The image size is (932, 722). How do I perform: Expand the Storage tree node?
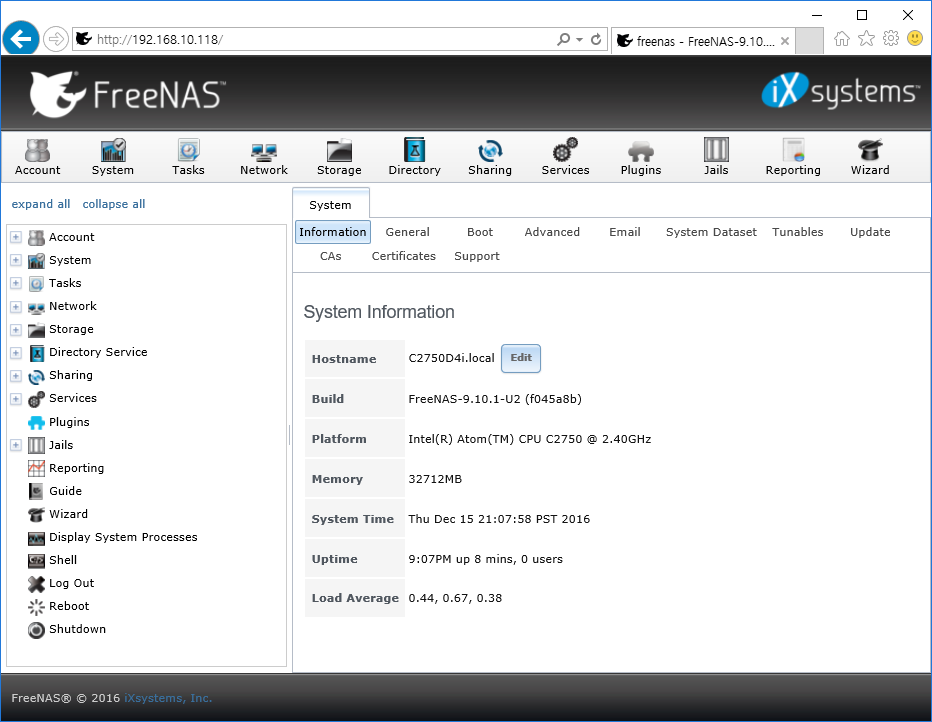(16, 330)
